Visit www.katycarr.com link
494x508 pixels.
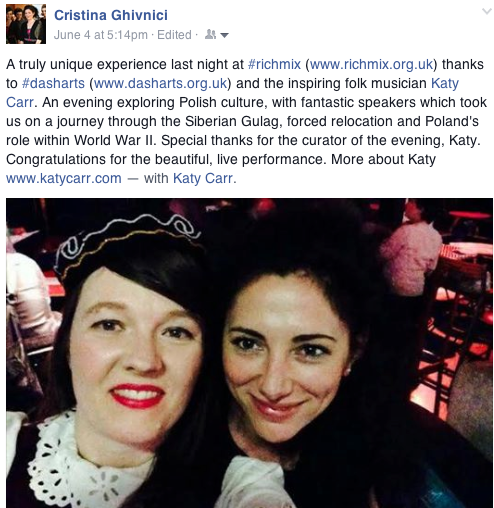click(x=64, y=178)
